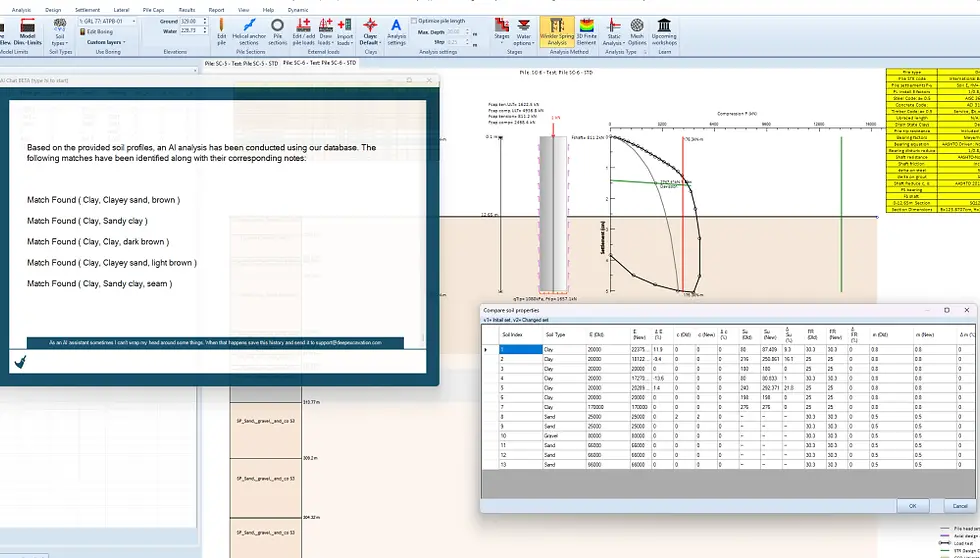Click the Step value field
The width and height of the screenshot is (980, 558).
pos(454,42)
